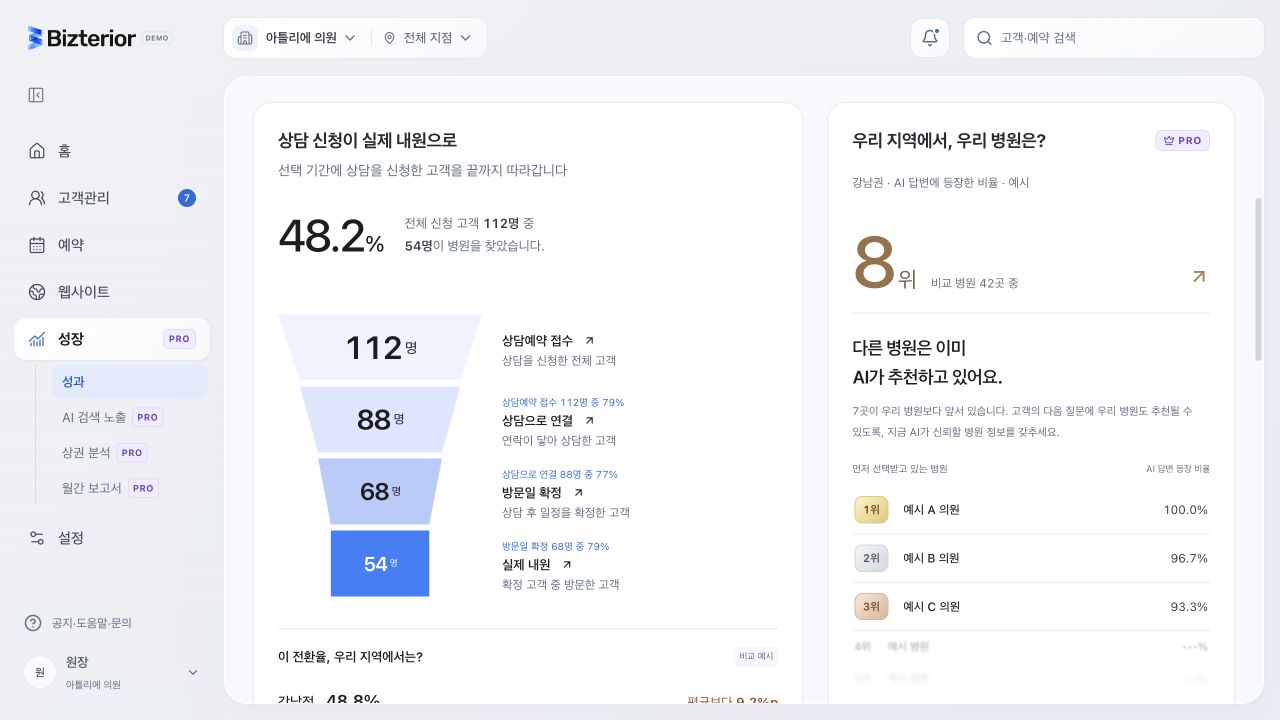Viewport: 1280px width, 720px height.
Task: Click the clinic building icon
Action: [245, 38]
